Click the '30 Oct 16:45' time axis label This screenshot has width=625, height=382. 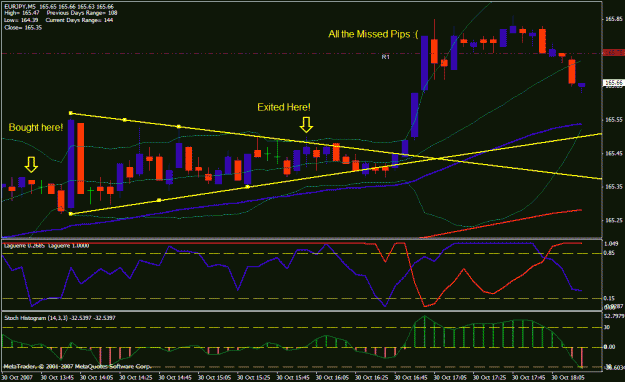pyautogui.click(x=411, y=377)
